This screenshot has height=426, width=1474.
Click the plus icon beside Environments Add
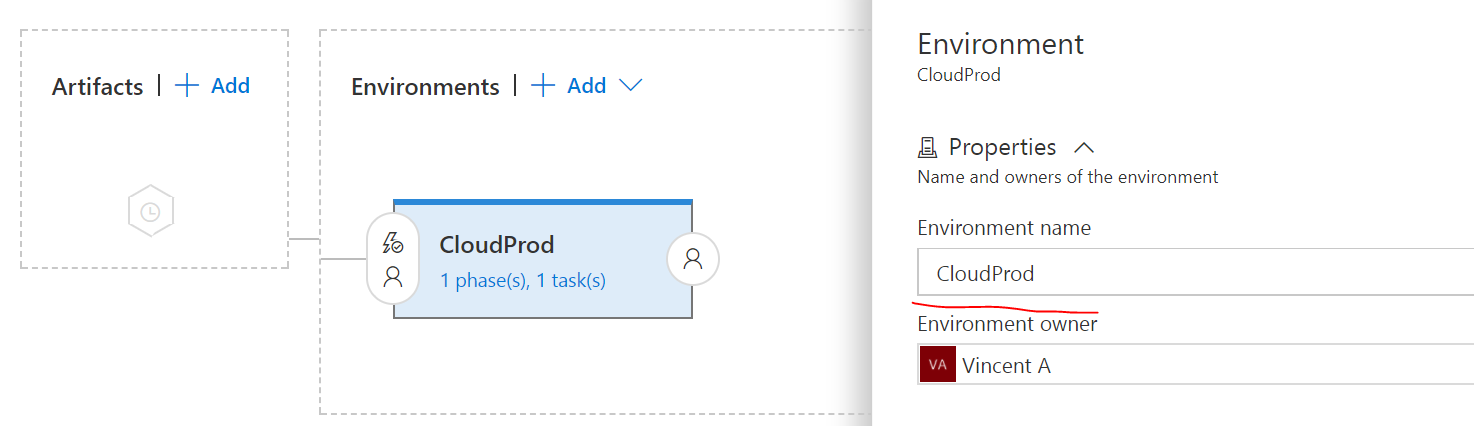543,86
